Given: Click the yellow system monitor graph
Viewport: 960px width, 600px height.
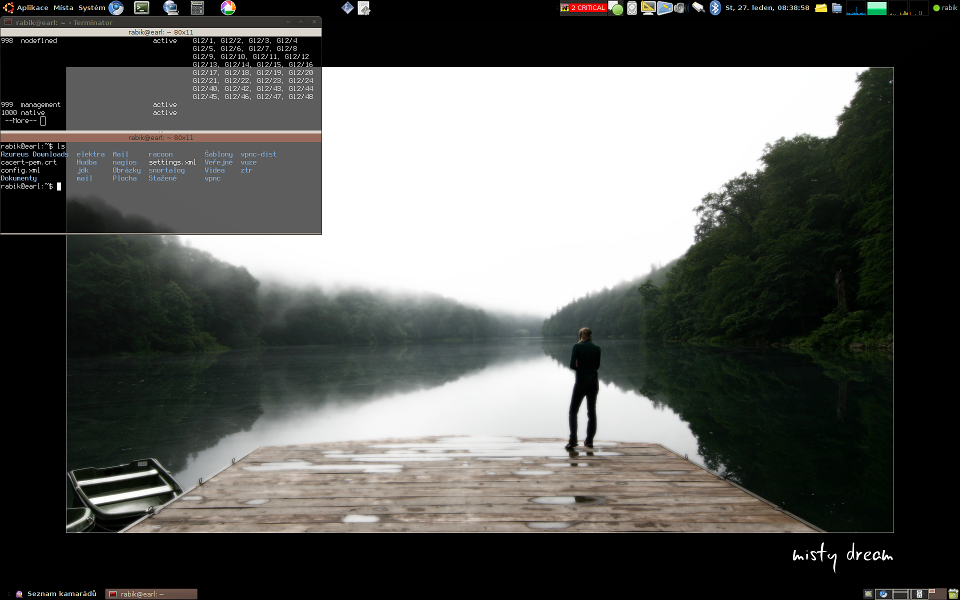Looking at the screenshot, I should point(898,8).
